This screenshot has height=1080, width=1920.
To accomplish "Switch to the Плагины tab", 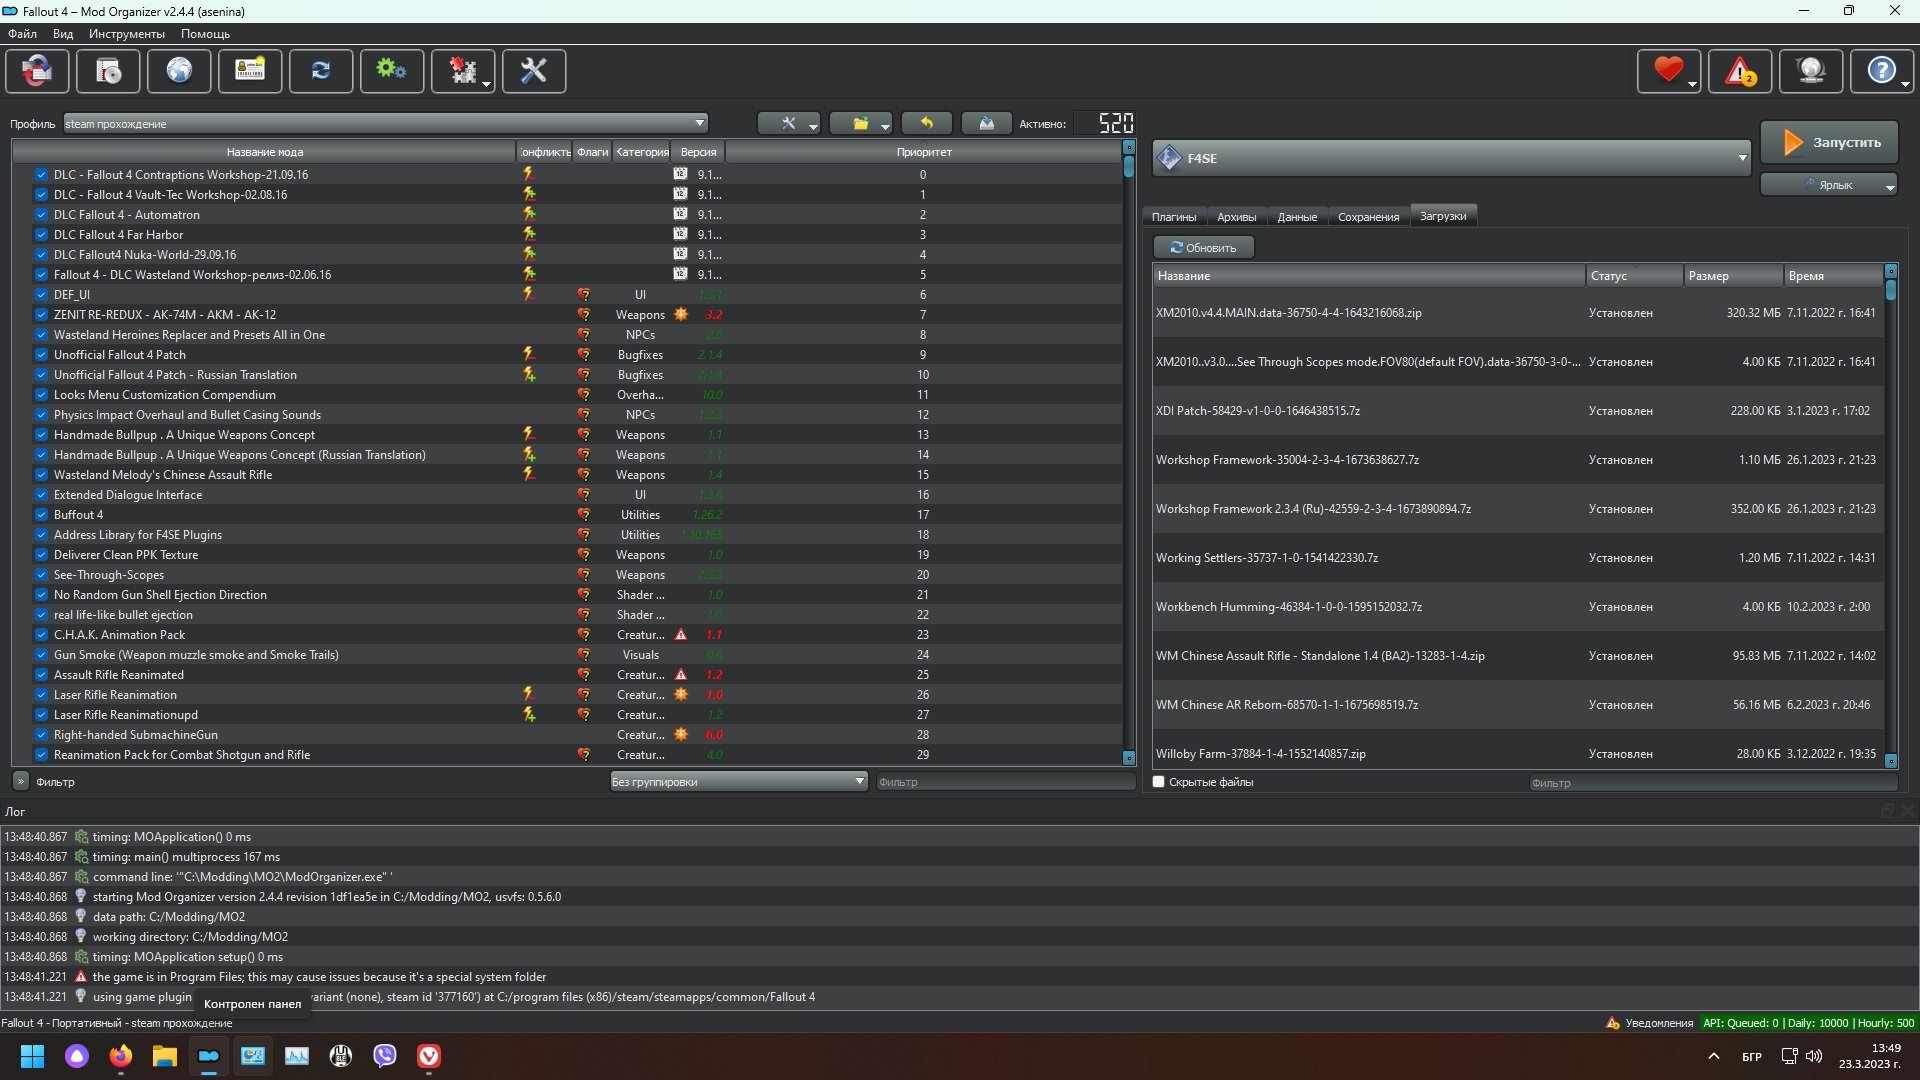I will (x=1173, y=216).
